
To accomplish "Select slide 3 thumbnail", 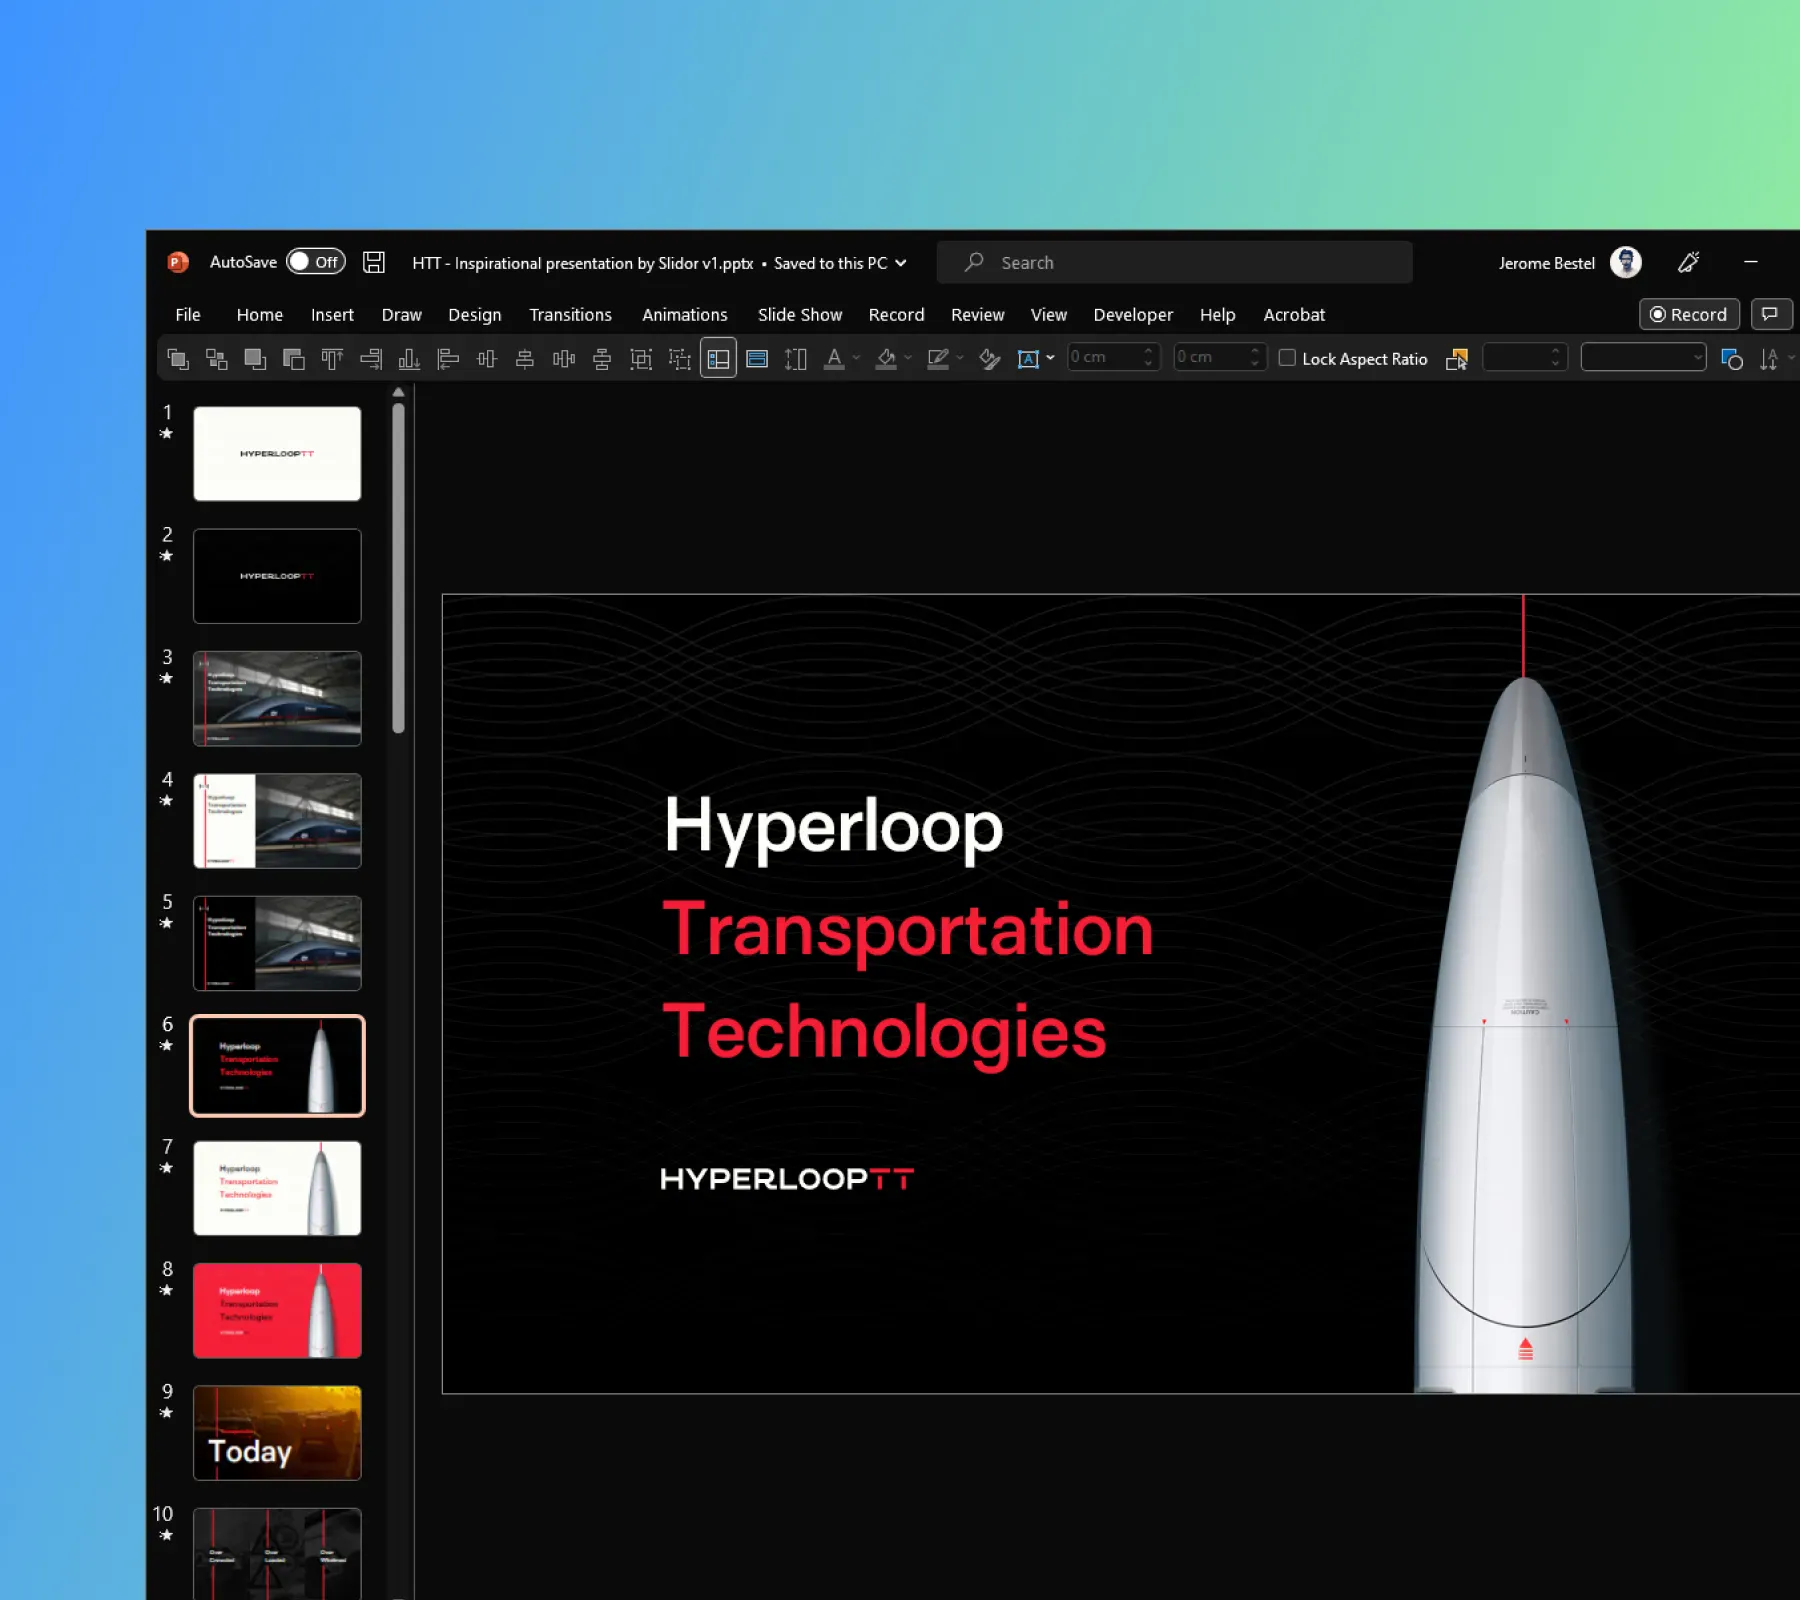I will click(x=277, y=698).
